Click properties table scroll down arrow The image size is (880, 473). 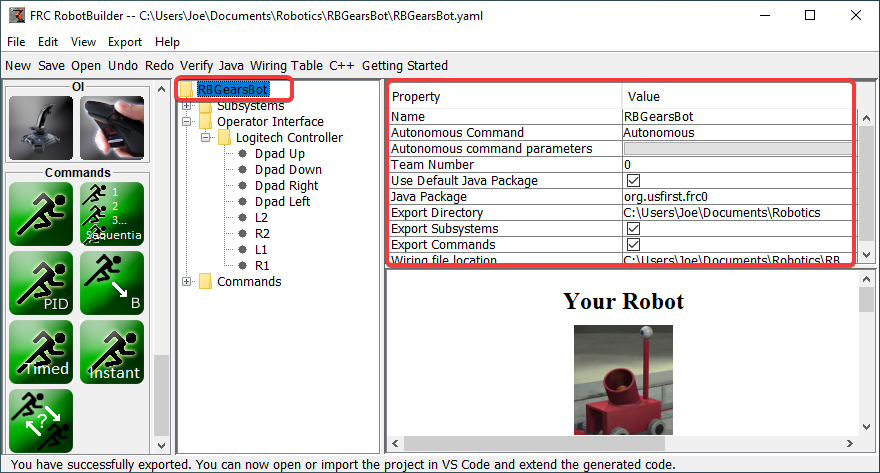[x=867, y=255]
